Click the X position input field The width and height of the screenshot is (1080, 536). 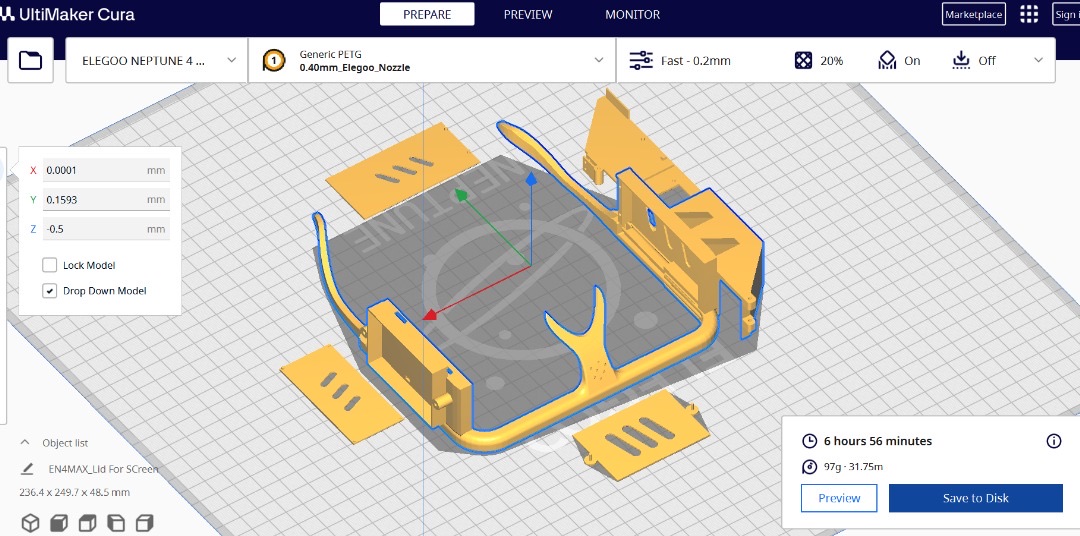tap(106, 170)
